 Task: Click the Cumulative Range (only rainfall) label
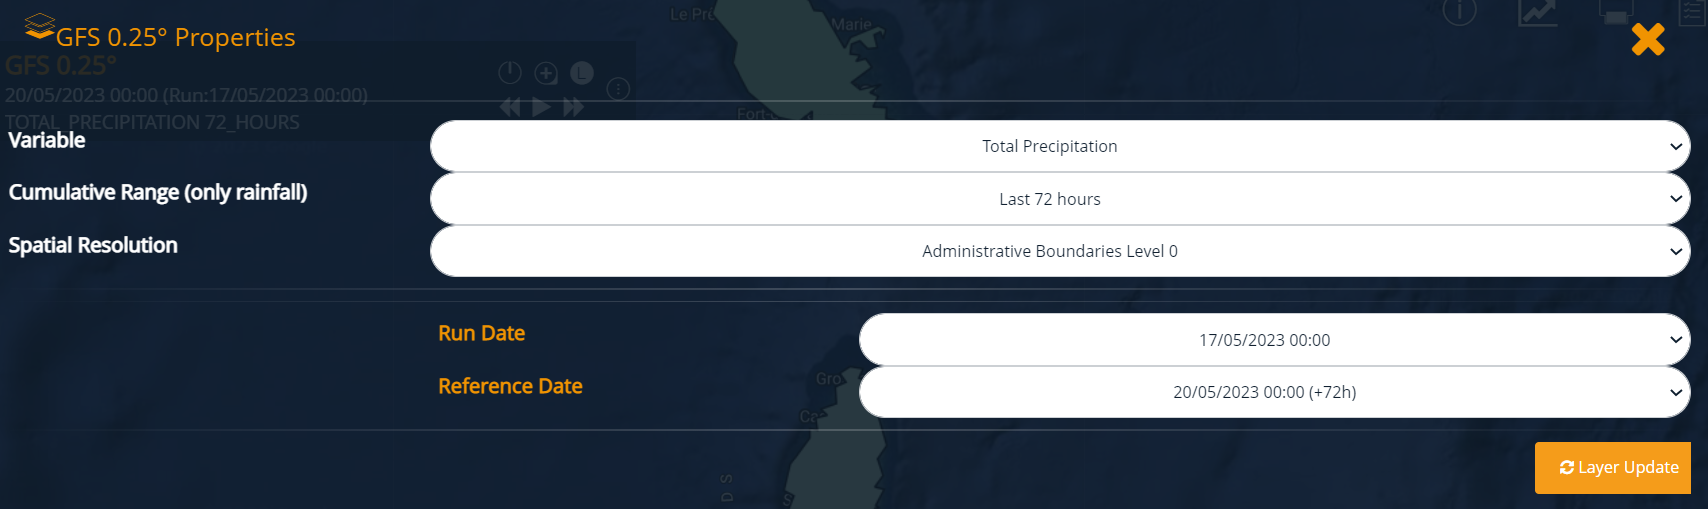coord(158,192)
